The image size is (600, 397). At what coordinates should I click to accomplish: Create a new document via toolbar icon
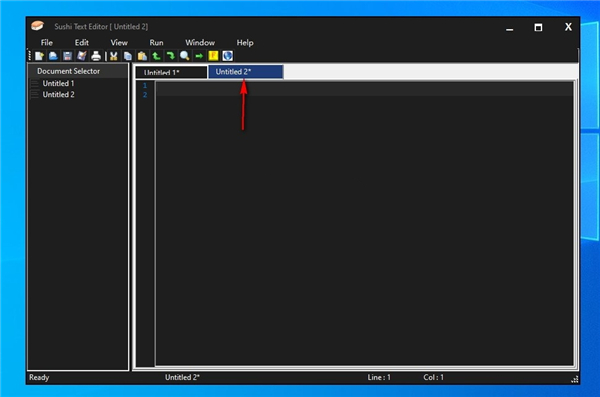pyautogui.click(x=39, y=56)
